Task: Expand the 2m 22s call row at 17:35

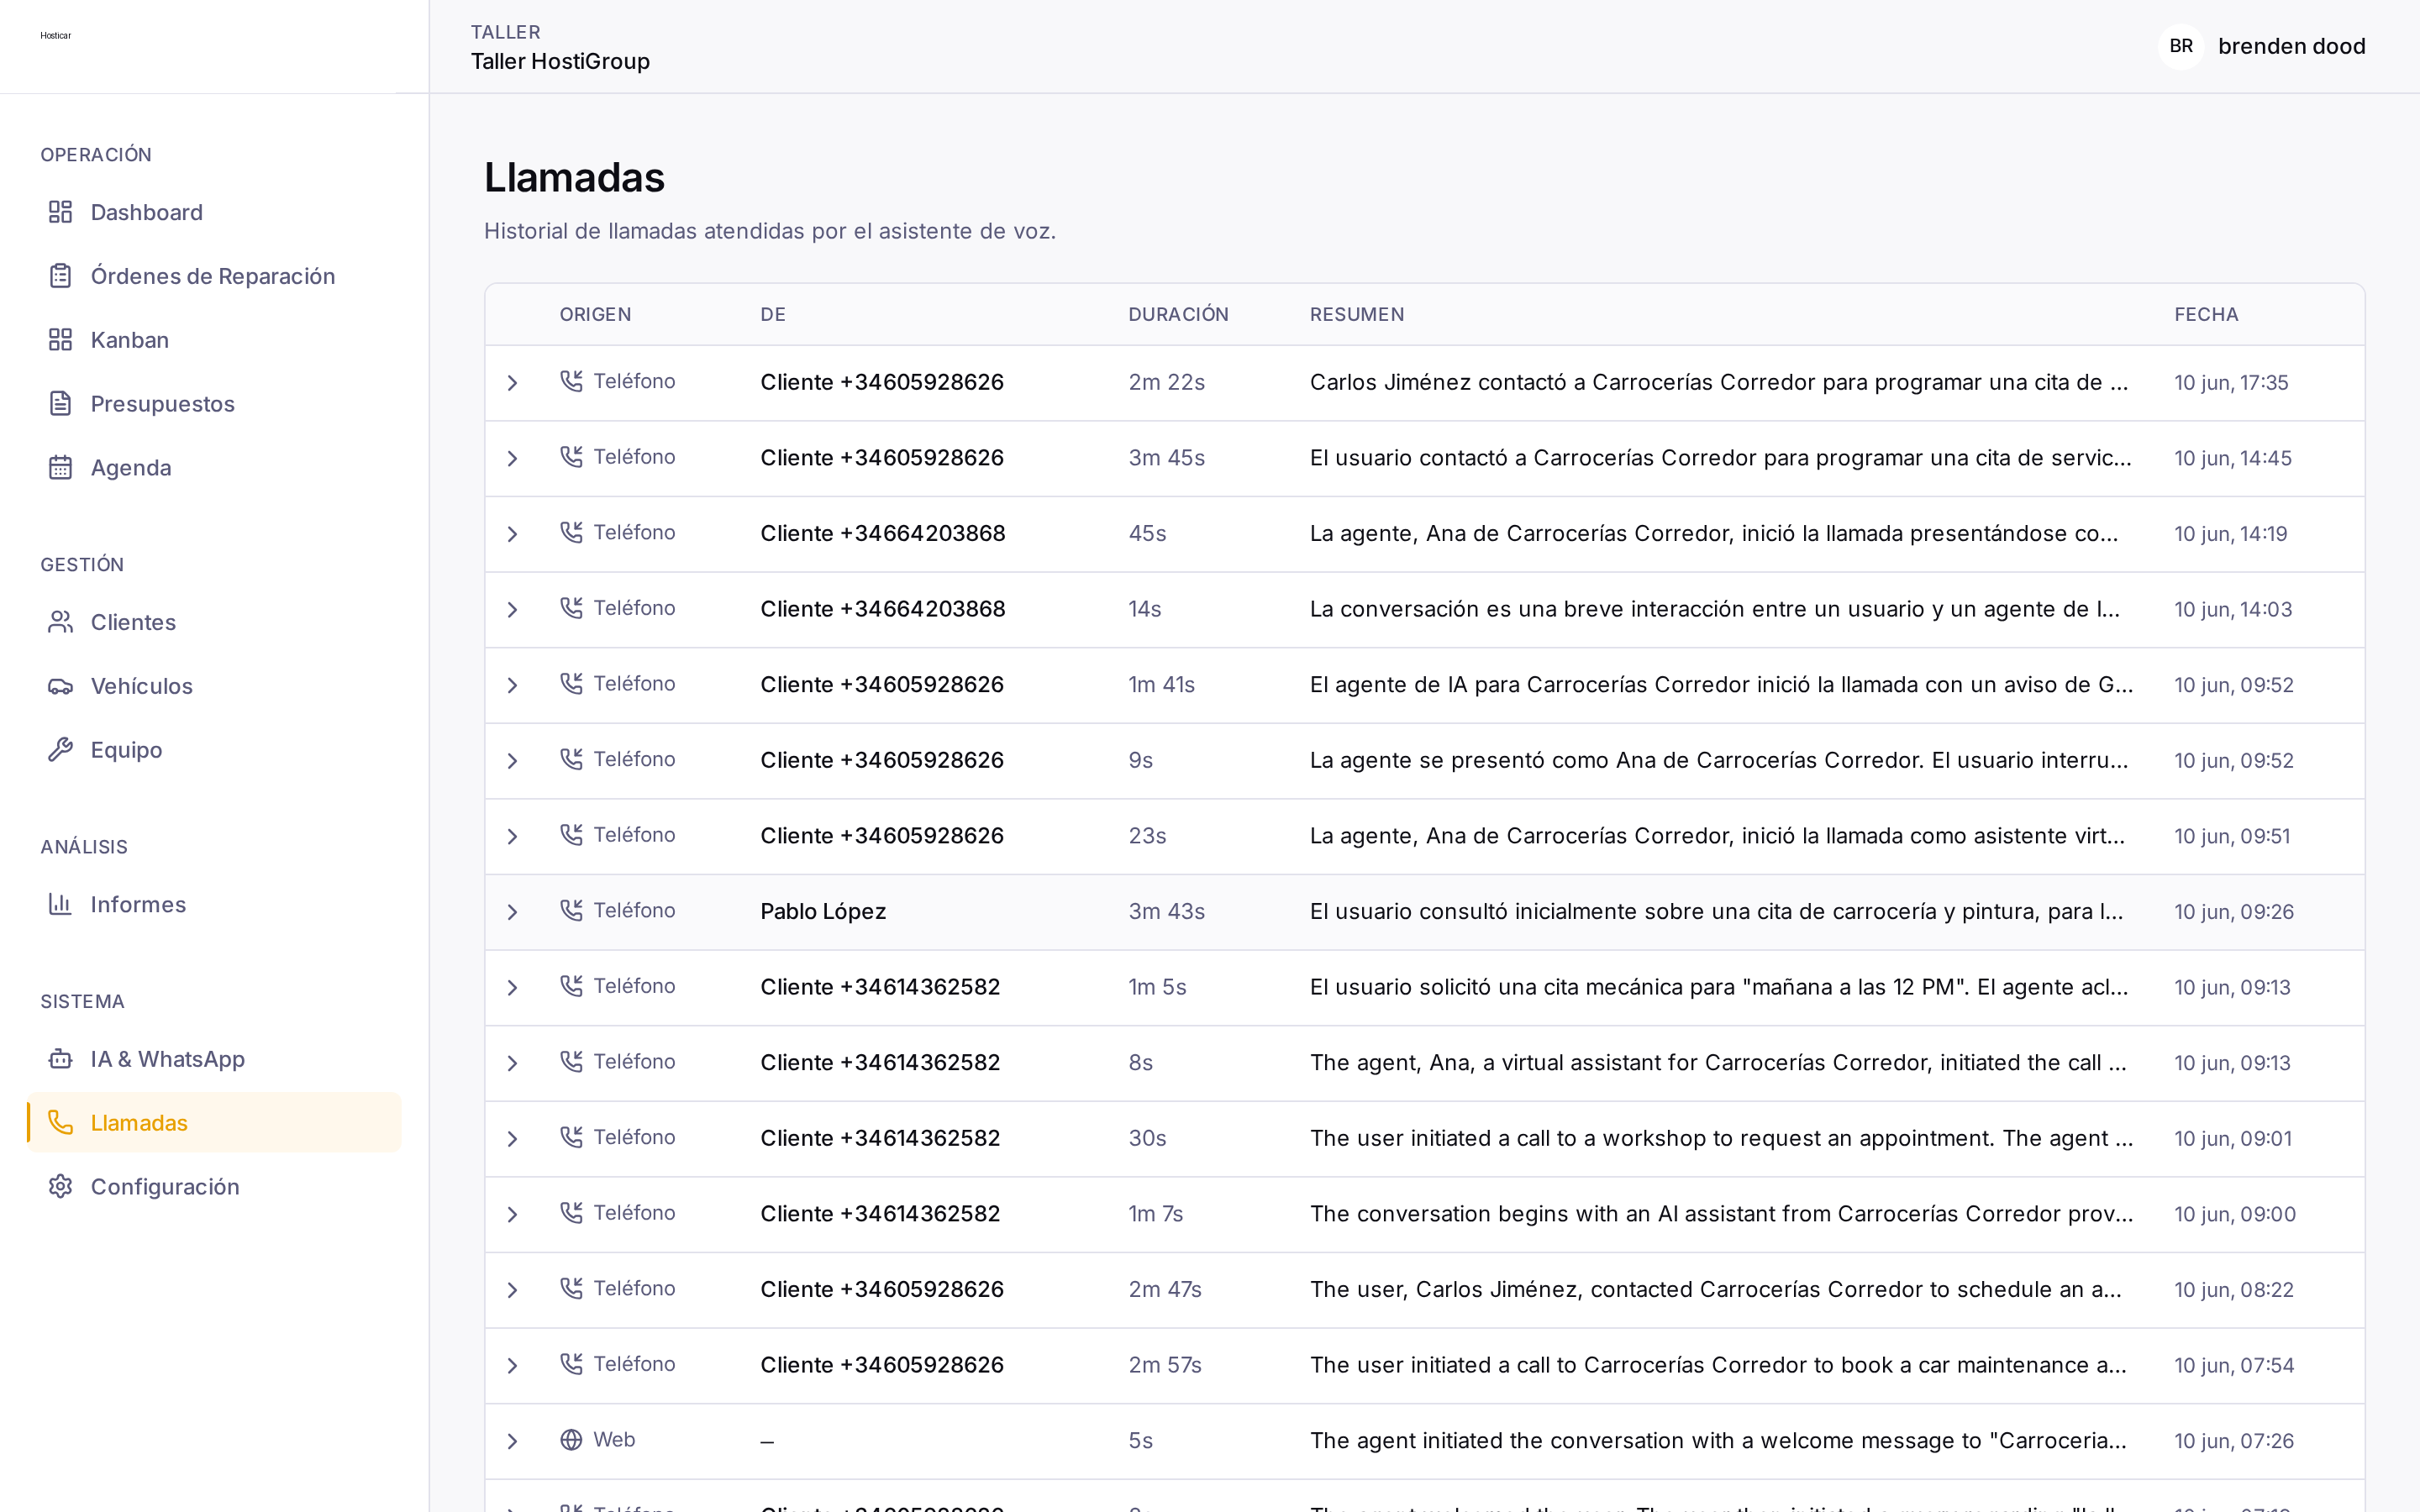Action: coord(512,383)
